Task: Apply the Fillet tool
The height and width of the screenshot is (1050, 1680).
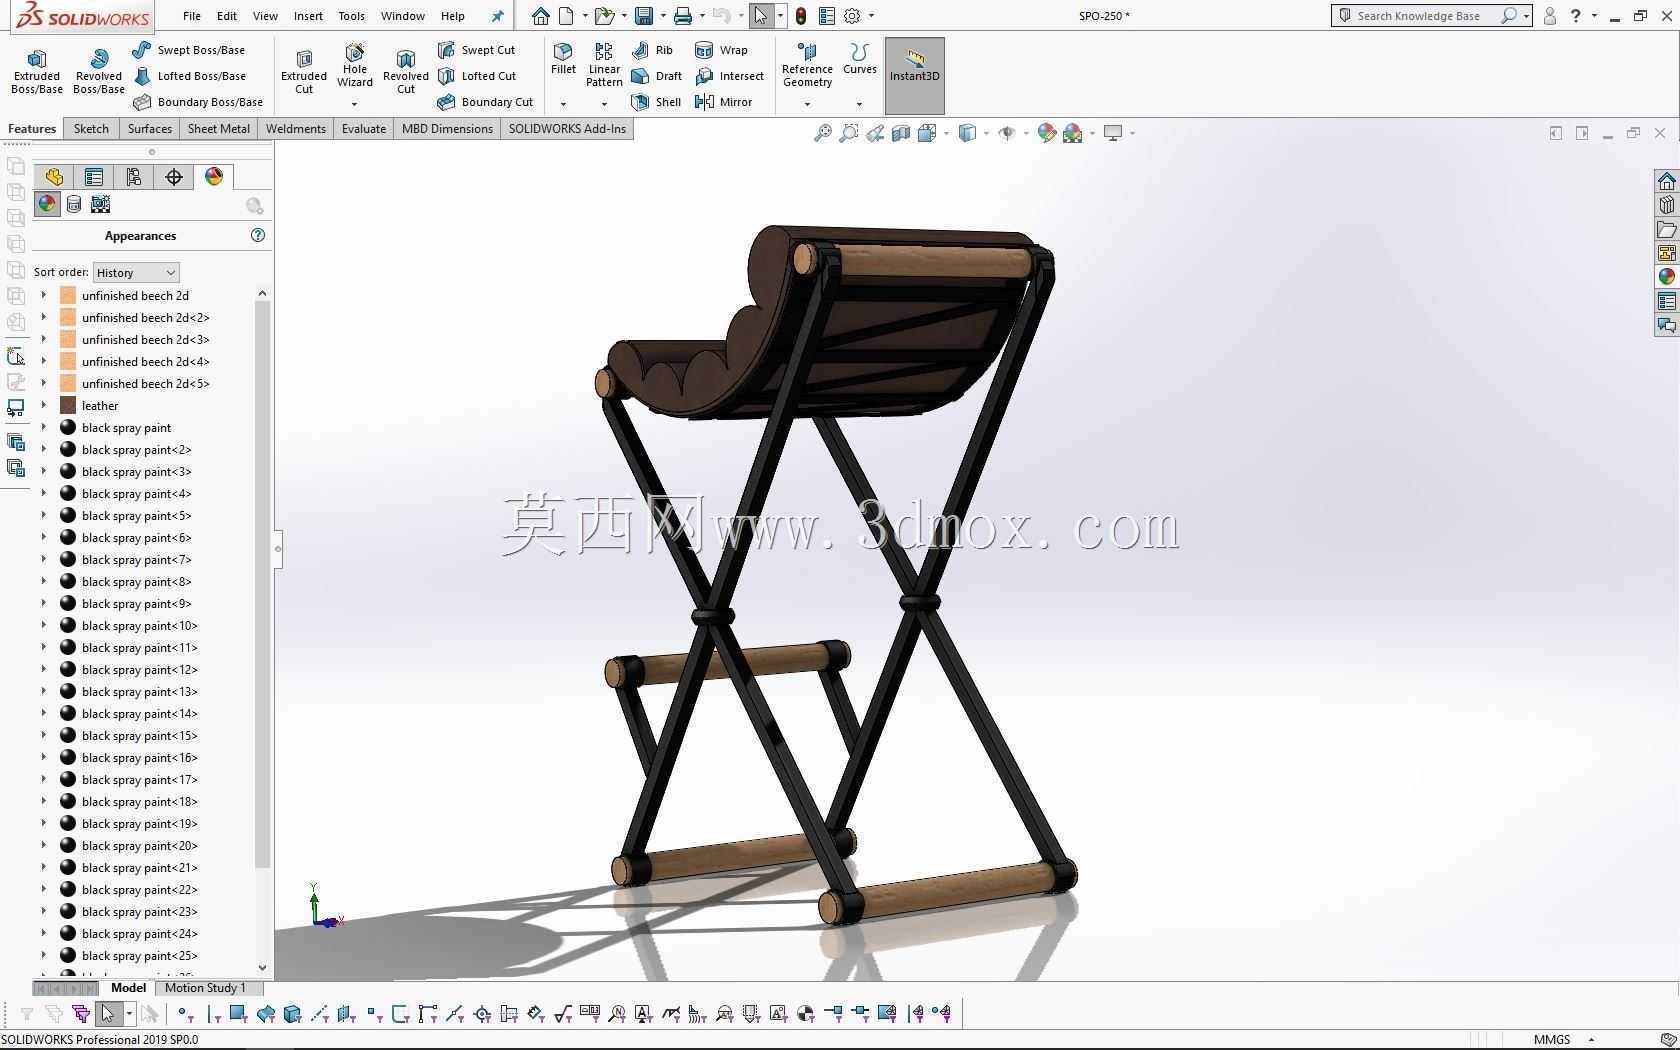Action: pos(563,59)
